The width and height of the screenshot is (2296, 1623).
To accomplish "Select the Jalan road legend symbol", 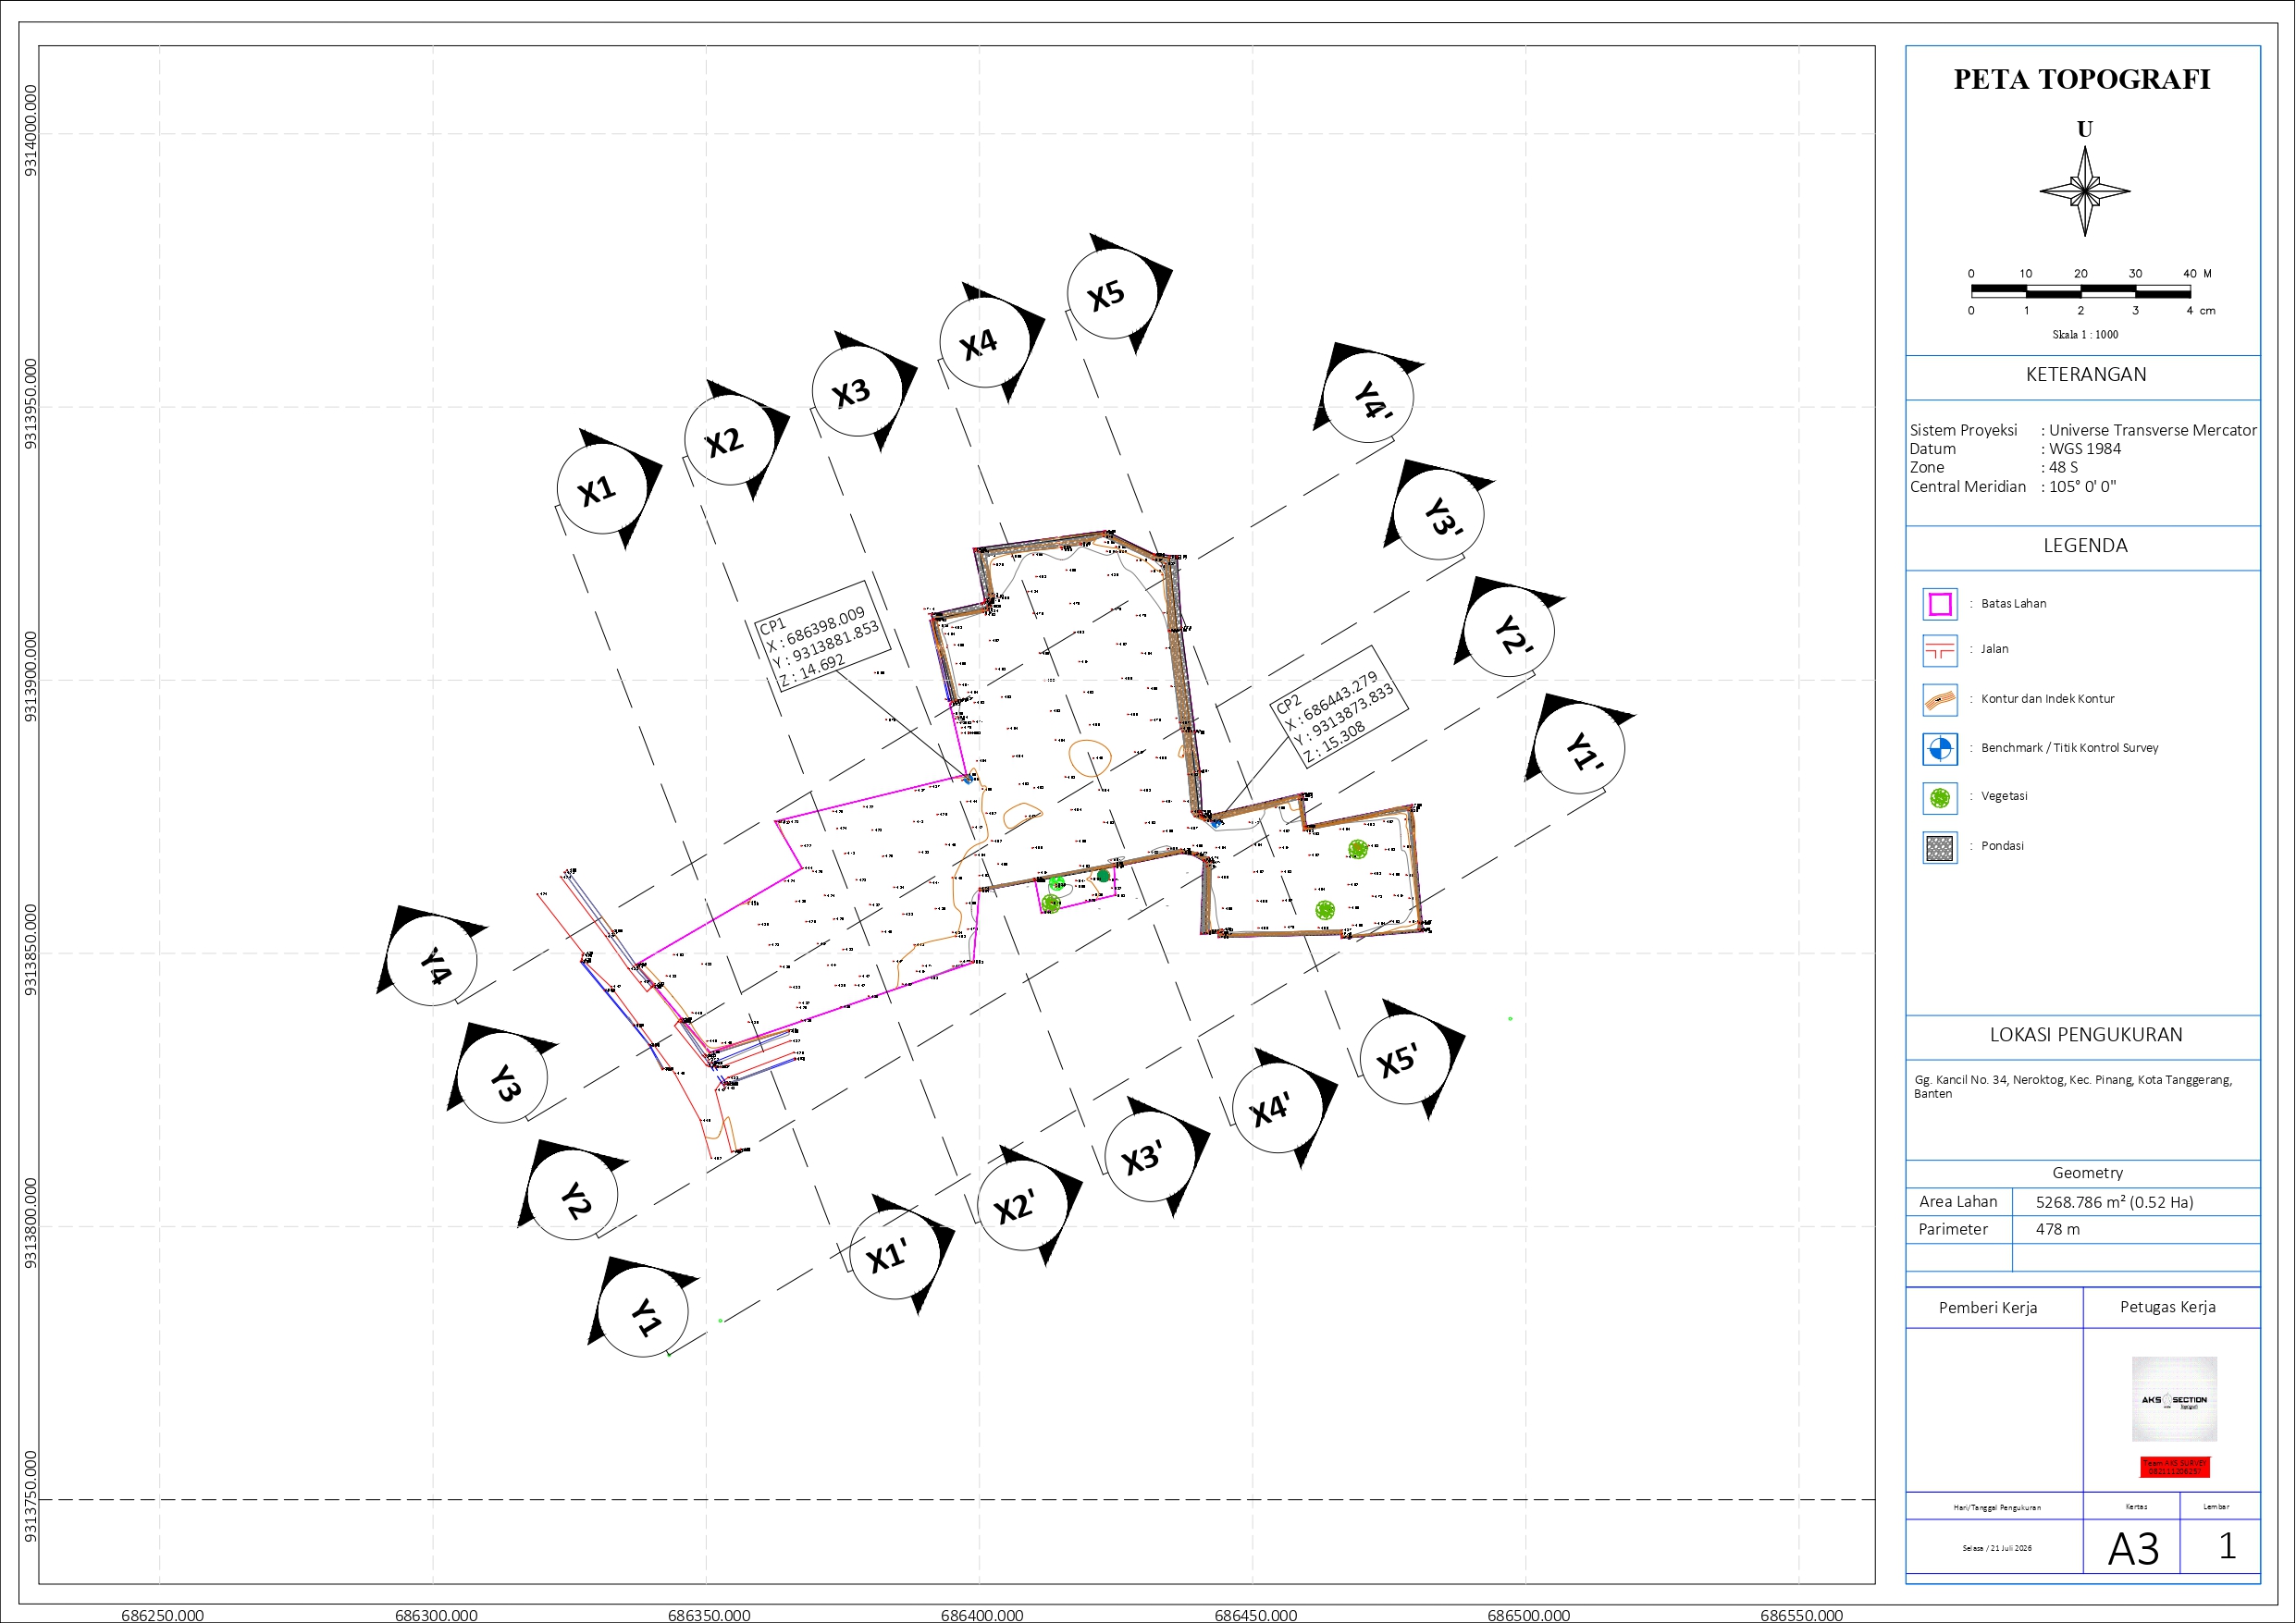I will [1939, 651].
